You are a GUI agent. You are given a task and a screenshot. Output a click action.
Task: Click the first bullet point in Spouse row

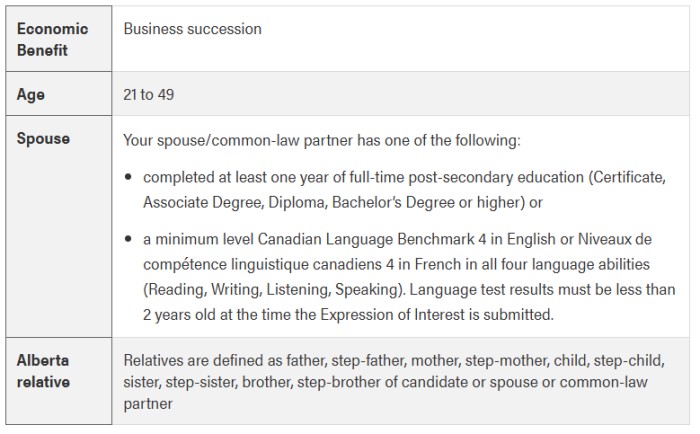point(130,177)
